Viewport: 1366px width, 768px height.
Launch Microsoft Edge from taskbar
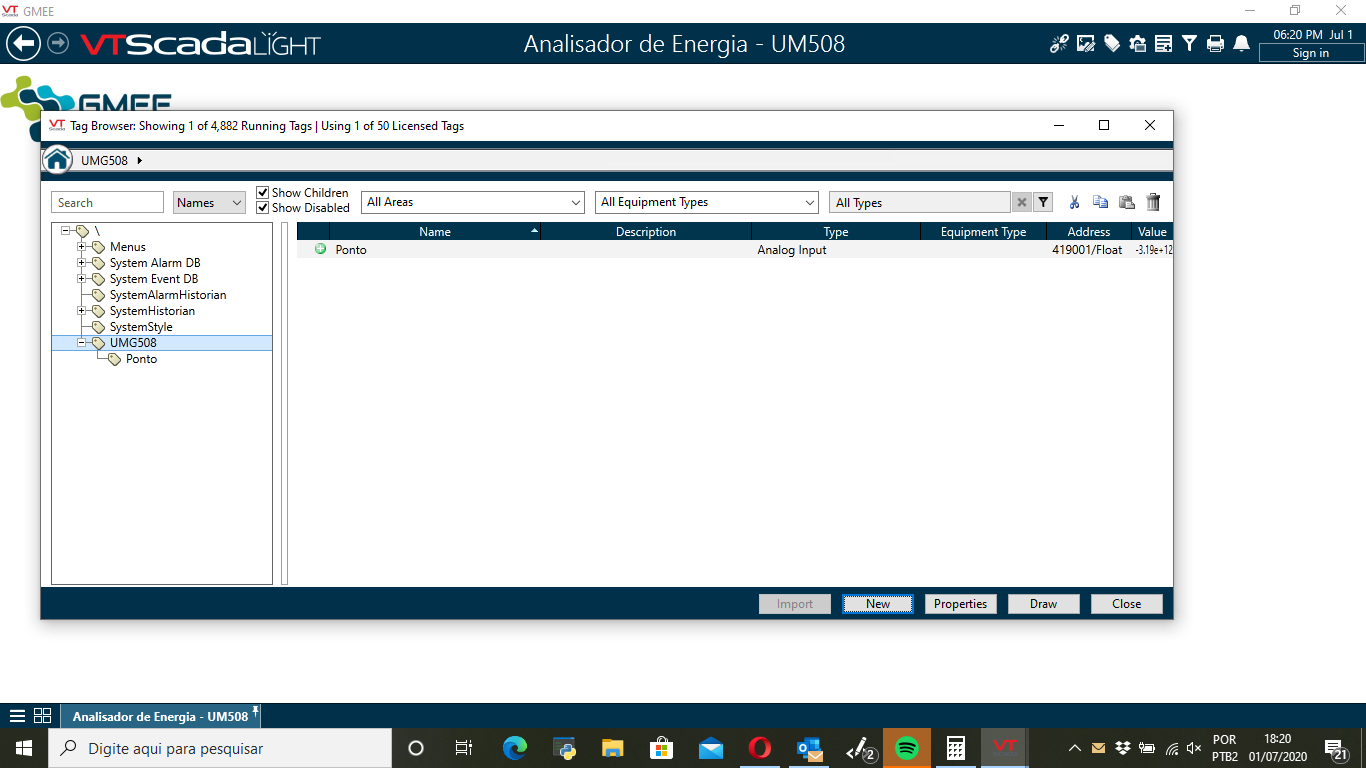tap(514, 748)
